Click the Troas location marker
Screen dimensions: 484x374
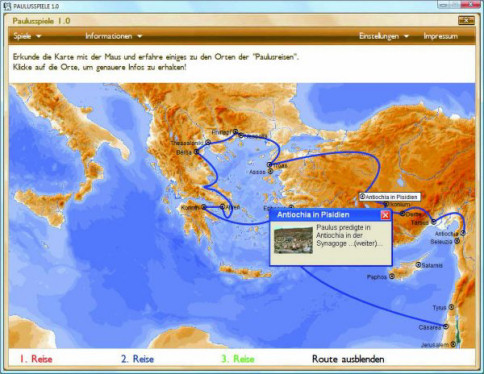[x=269, y=165]
